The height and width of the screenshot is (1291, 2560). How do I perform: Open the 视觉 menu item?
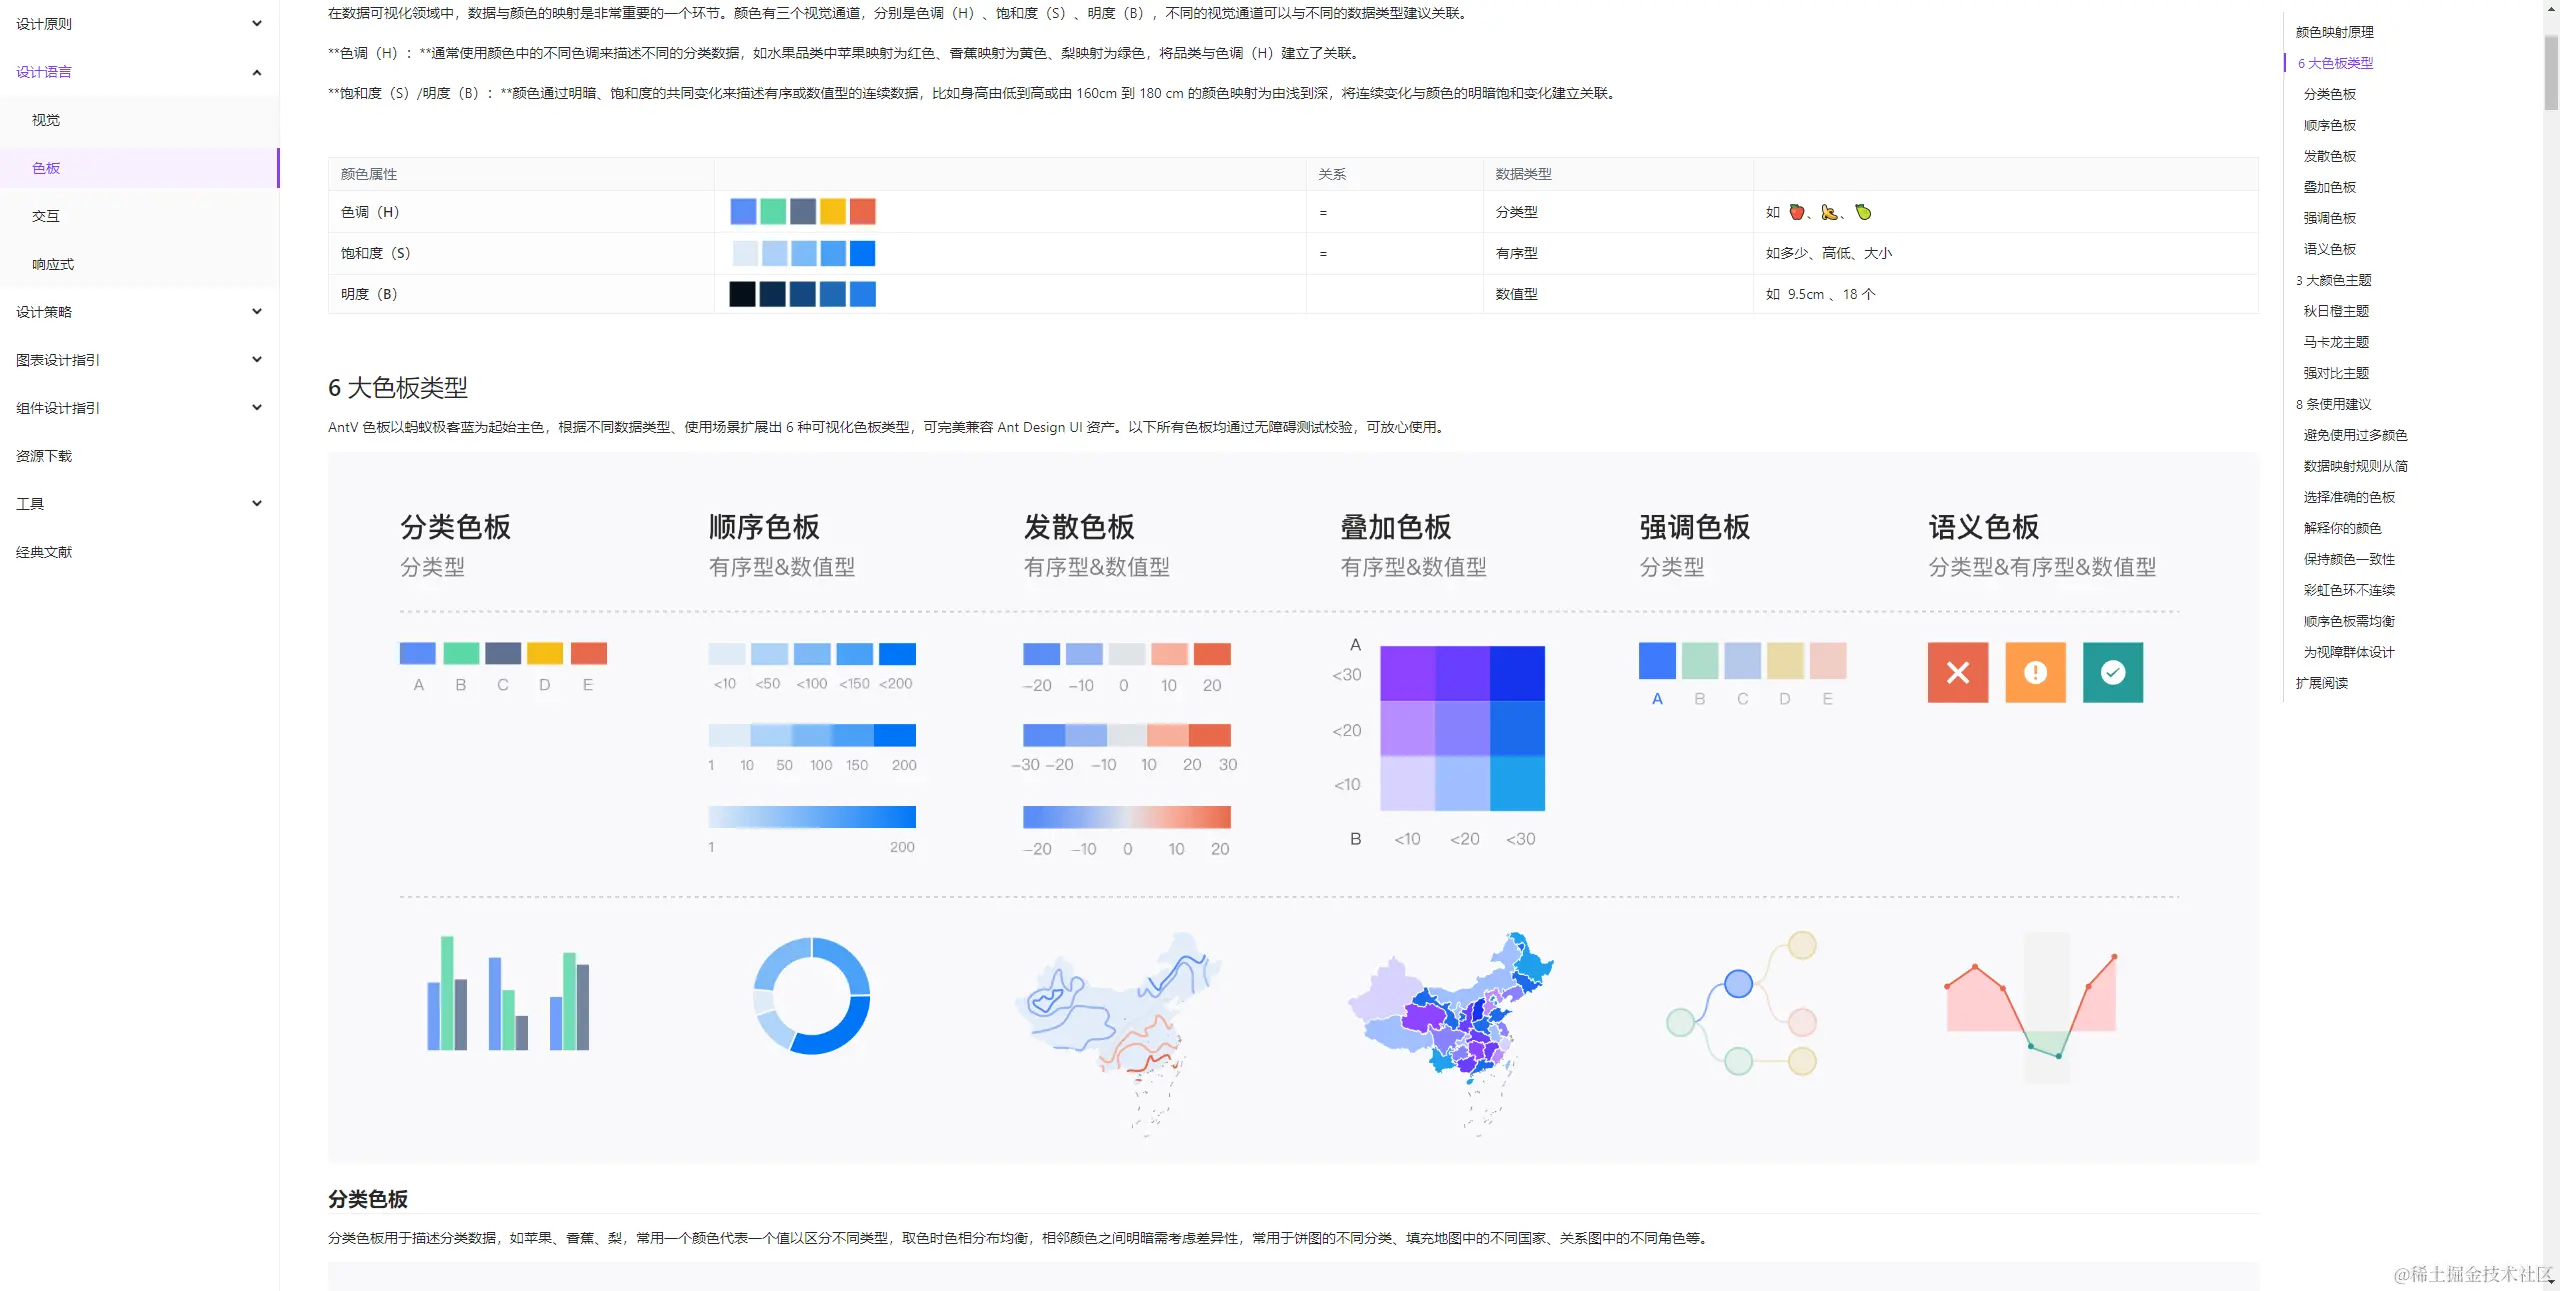(46, 120)
